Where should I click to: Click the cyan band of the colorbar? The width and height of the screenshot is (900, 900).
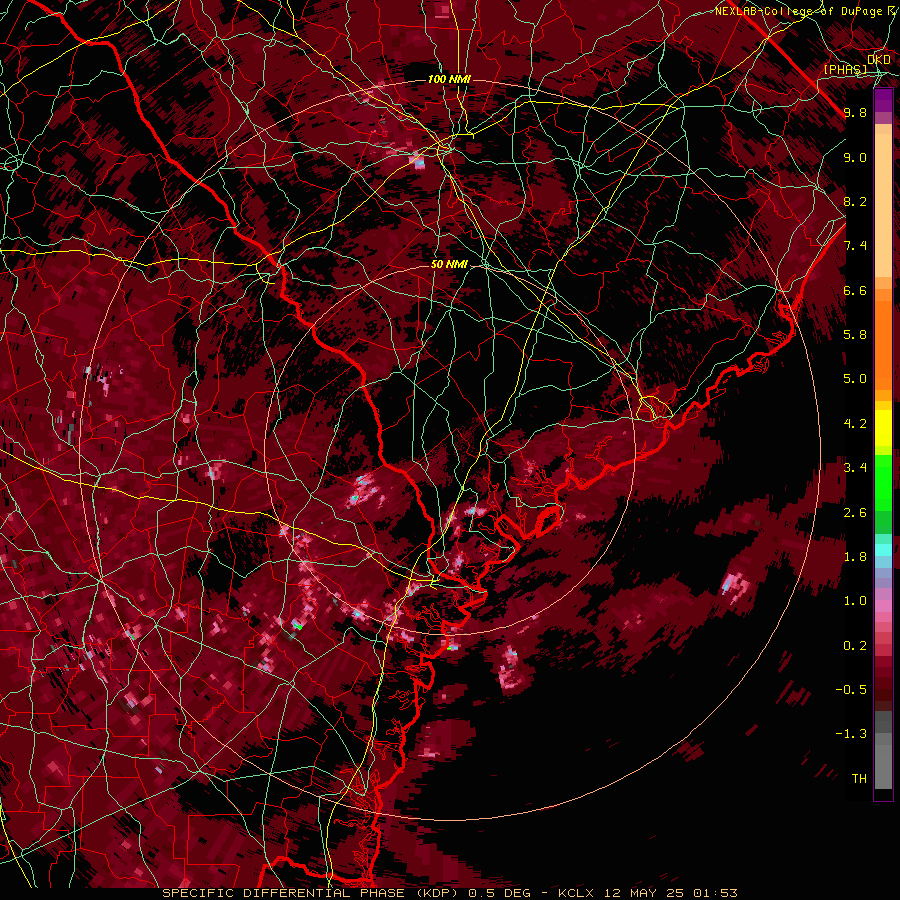coord(883,549)
